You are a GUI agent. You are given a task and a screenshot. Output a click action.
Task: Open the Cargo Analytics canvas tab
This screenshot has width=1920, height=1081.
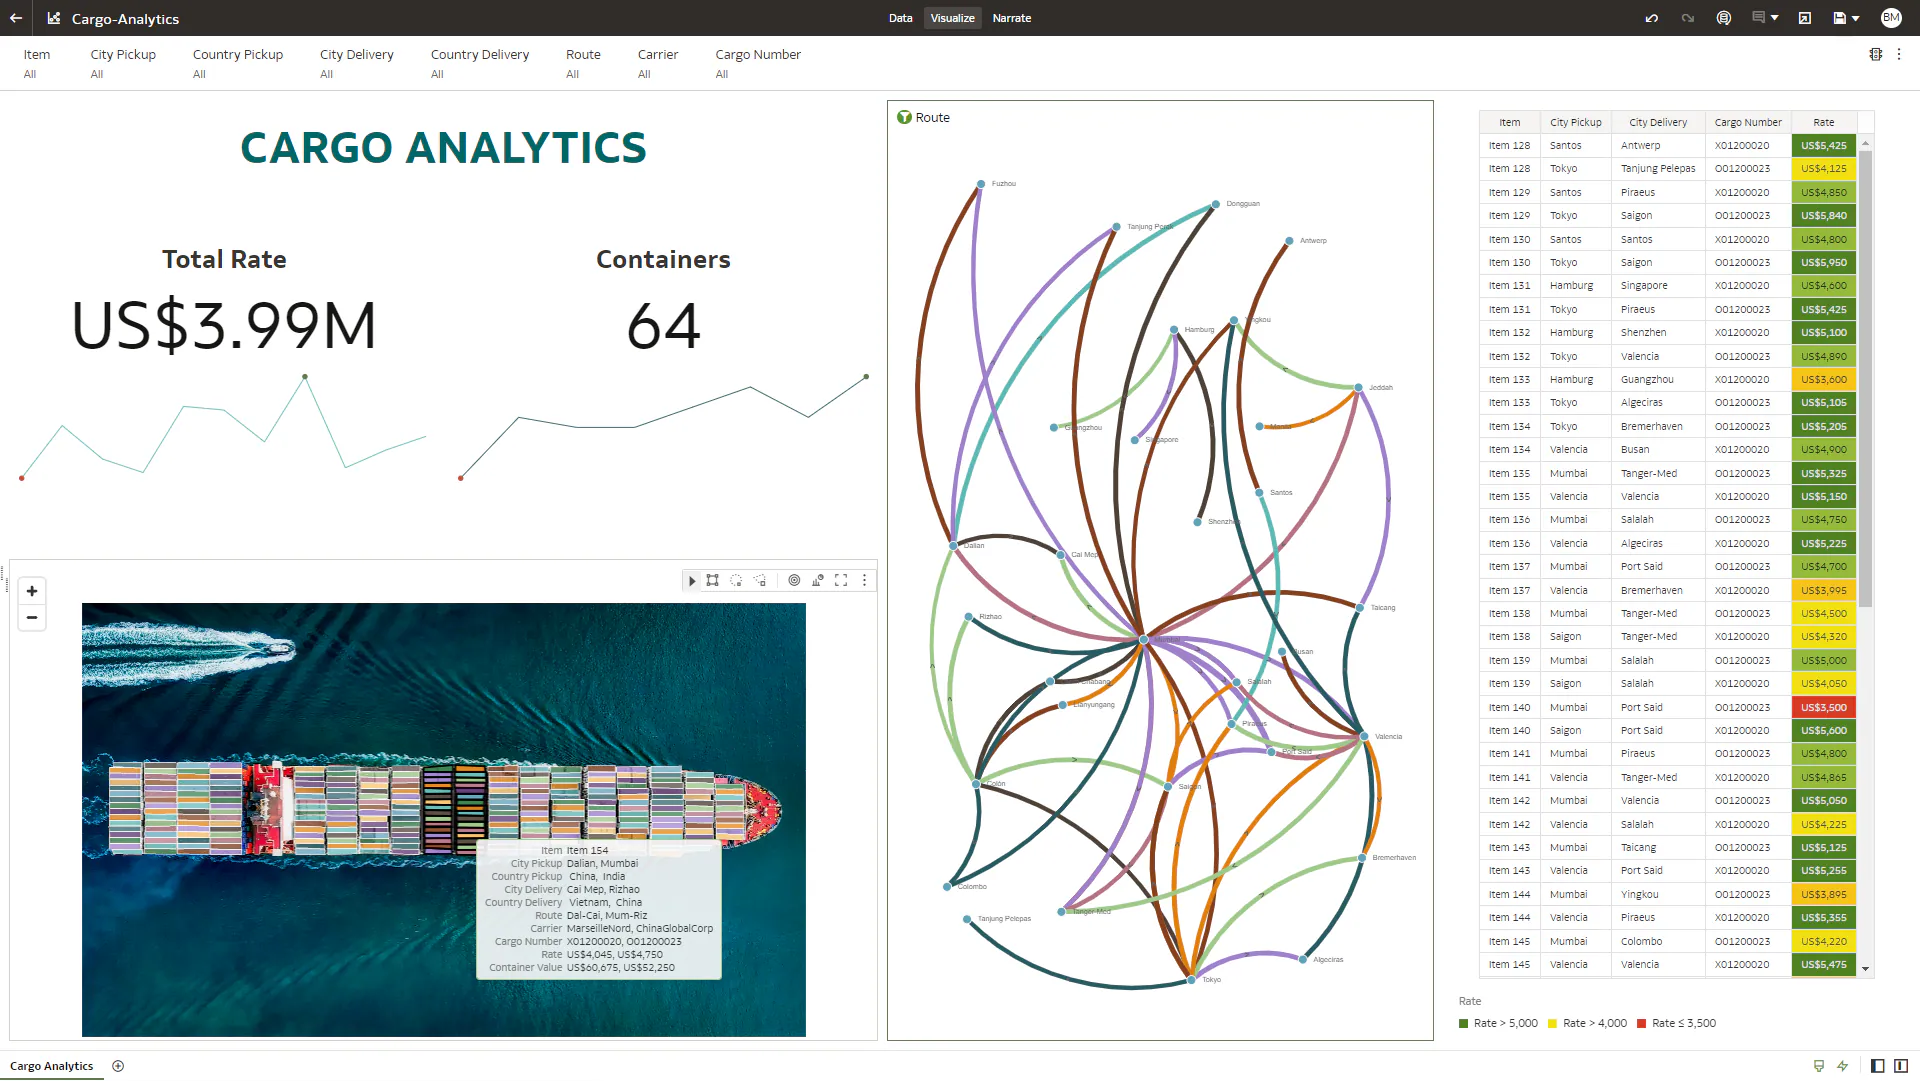[x=51, y=1066]
